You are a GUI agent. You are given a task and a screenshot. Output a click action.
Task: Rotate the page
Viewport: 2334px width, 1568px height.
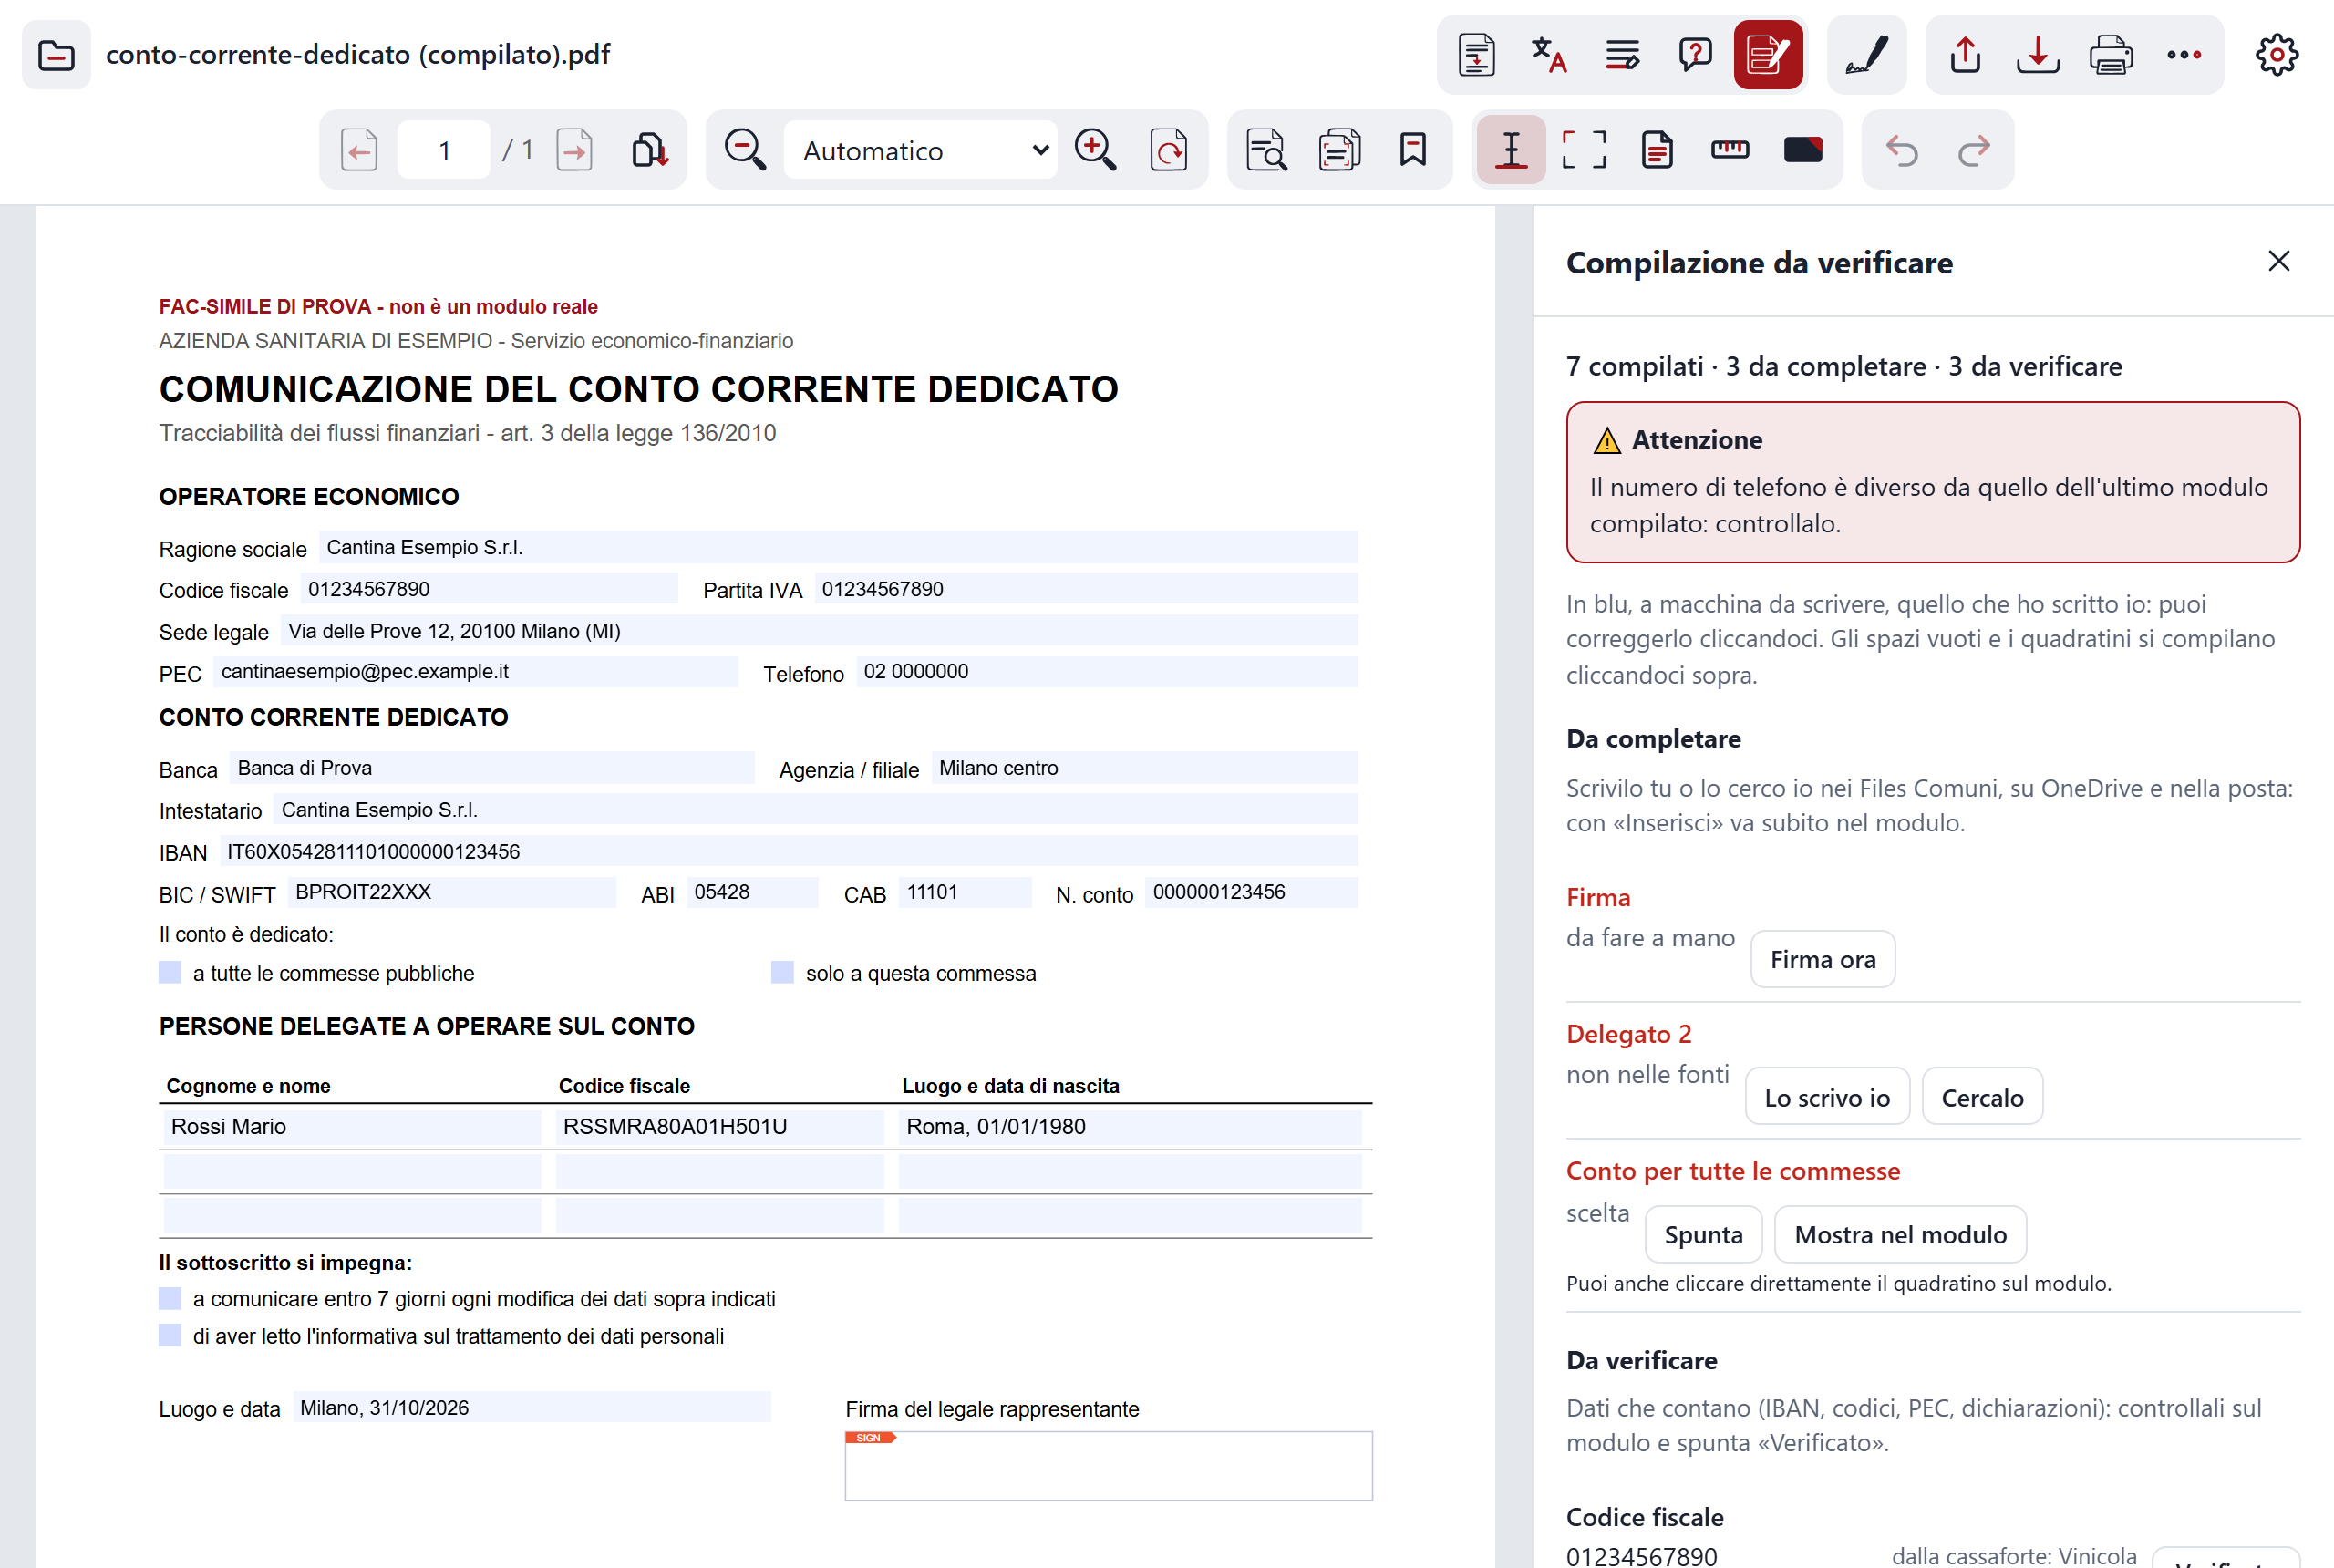tap(1168, 151)
